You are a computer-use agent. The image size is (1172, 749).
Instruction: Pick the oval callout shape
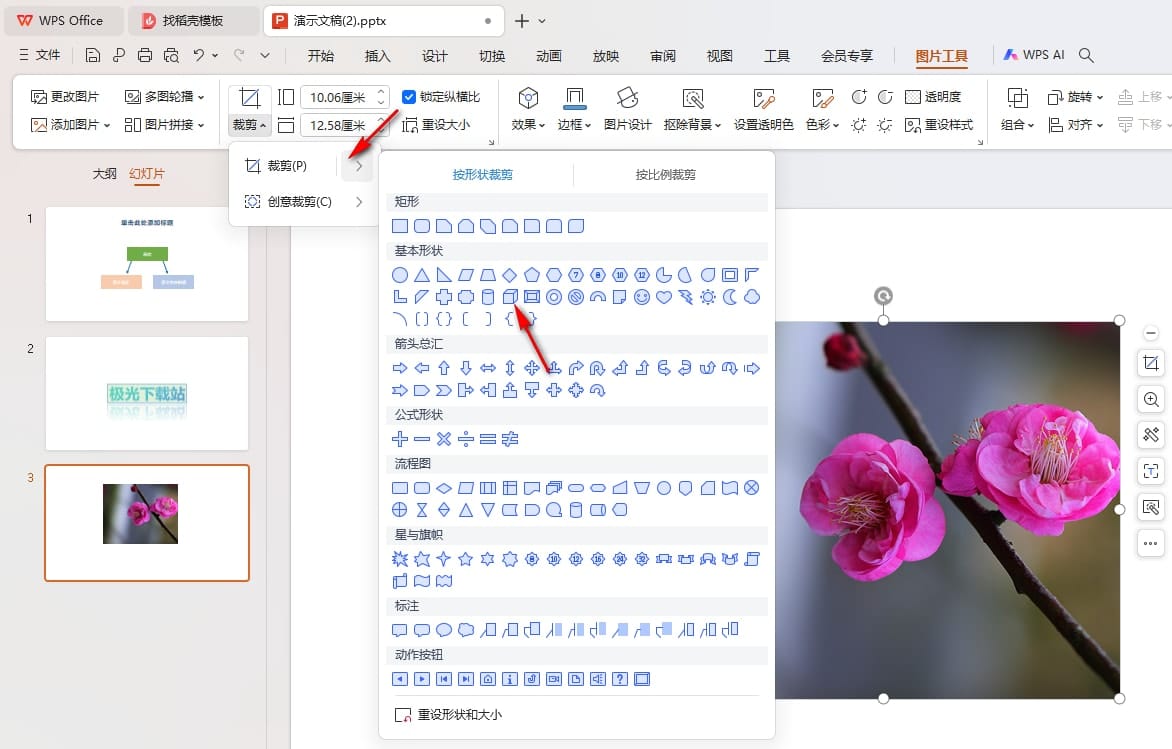click(444, 630)
